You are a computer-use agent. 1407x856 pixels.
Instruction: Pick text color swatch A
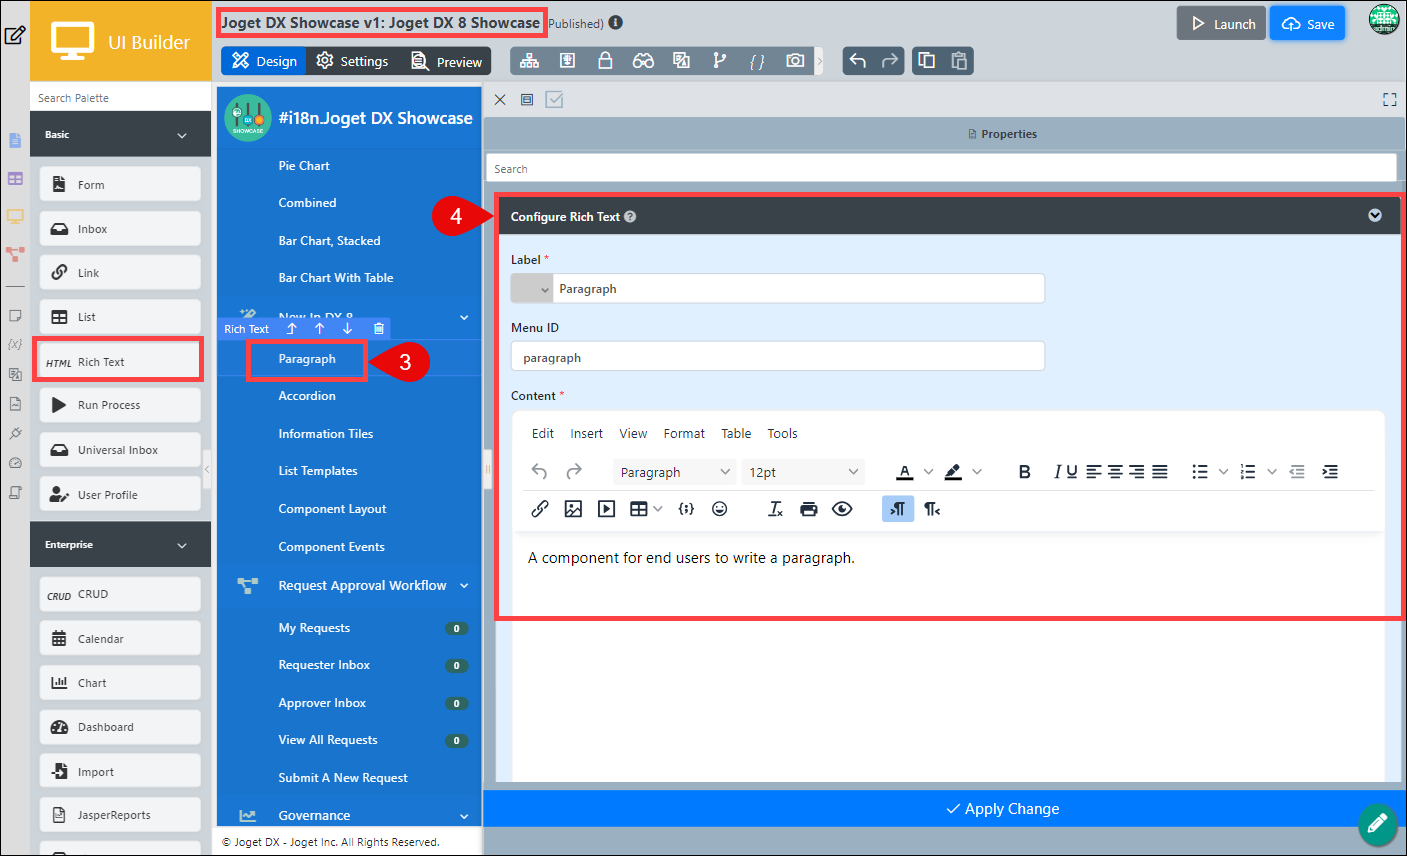(904, 472)
